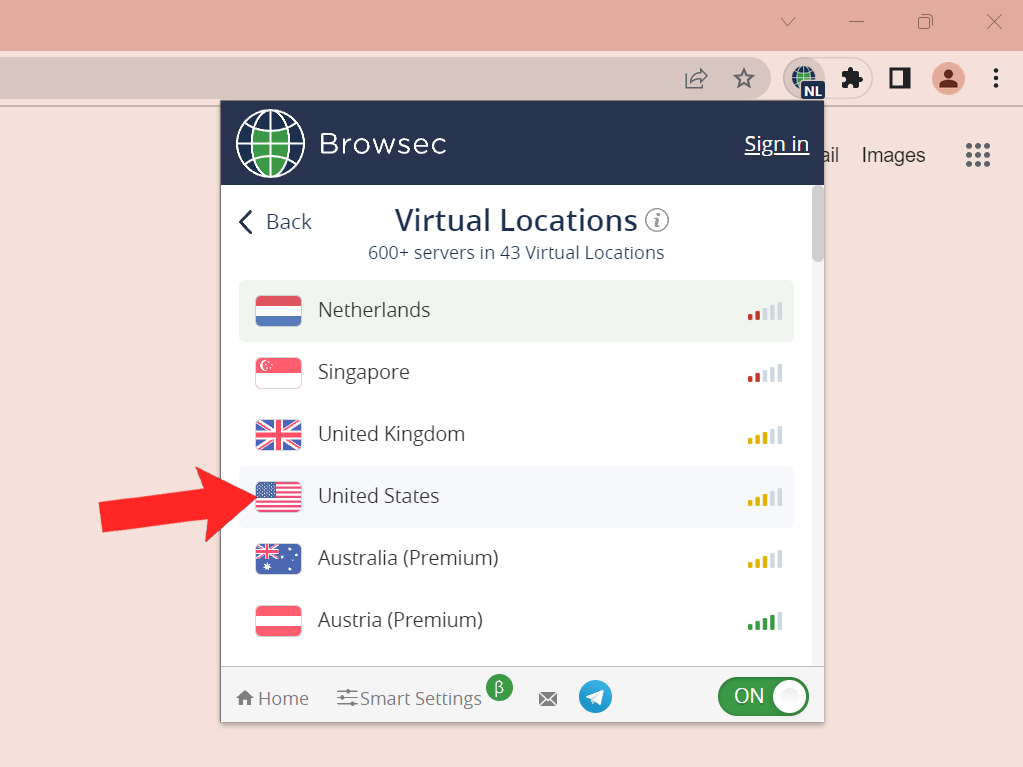This screenshot has height=767, width=1023.
Task: Click the Browsec extension icon in toolbar
Action: 804,78
